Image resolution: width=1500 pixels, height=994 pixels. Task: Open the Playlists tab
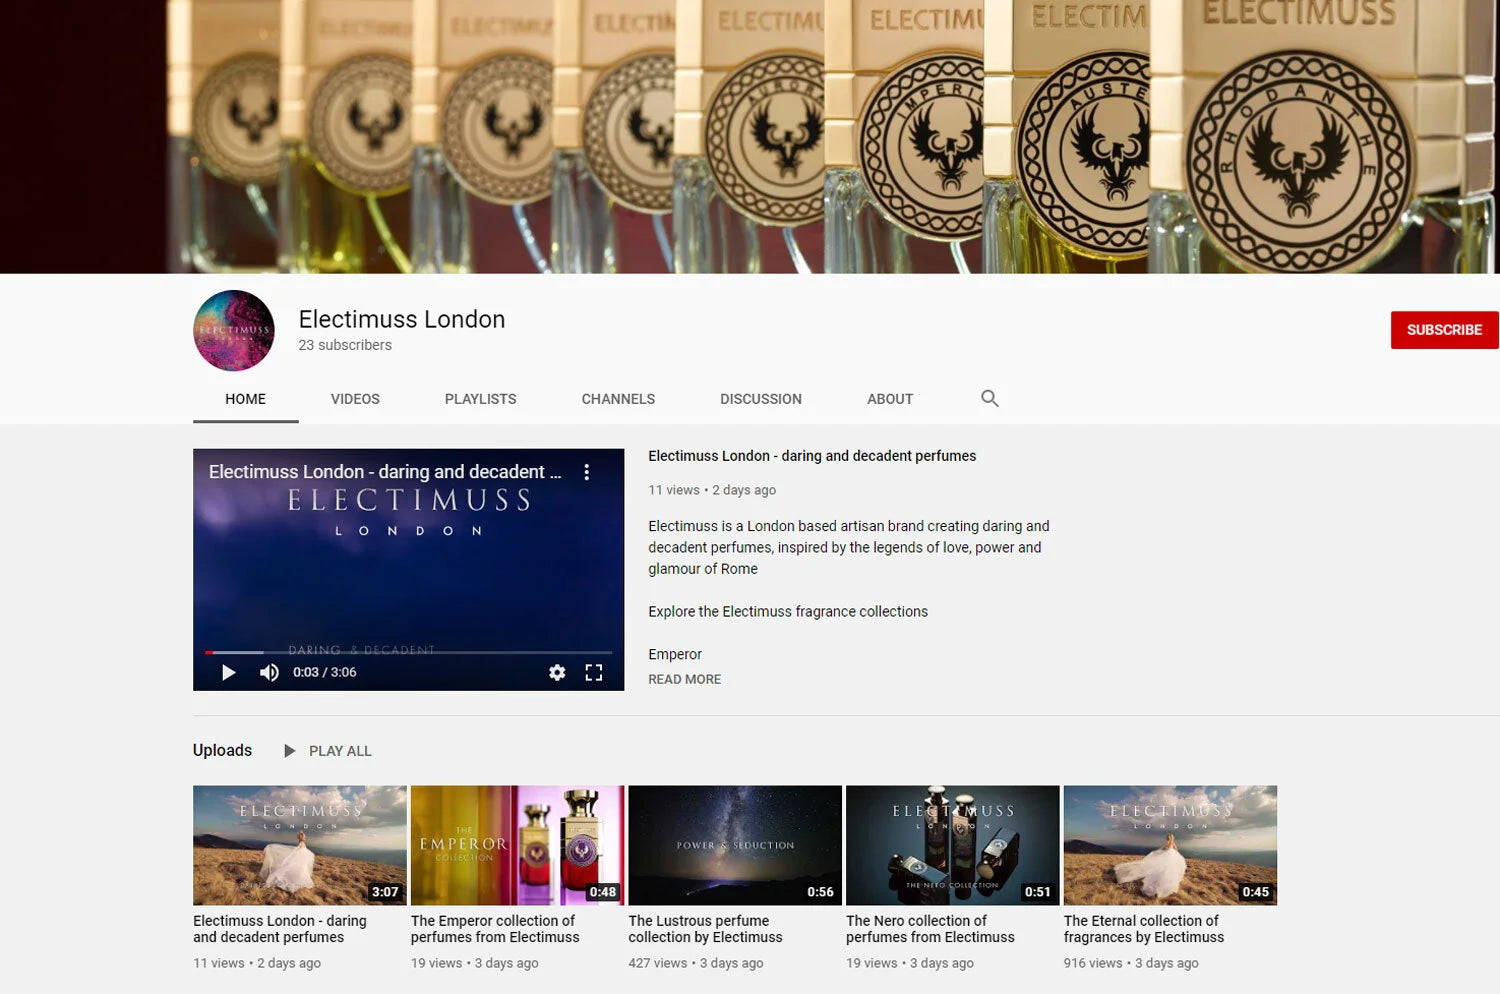[480, 399]
